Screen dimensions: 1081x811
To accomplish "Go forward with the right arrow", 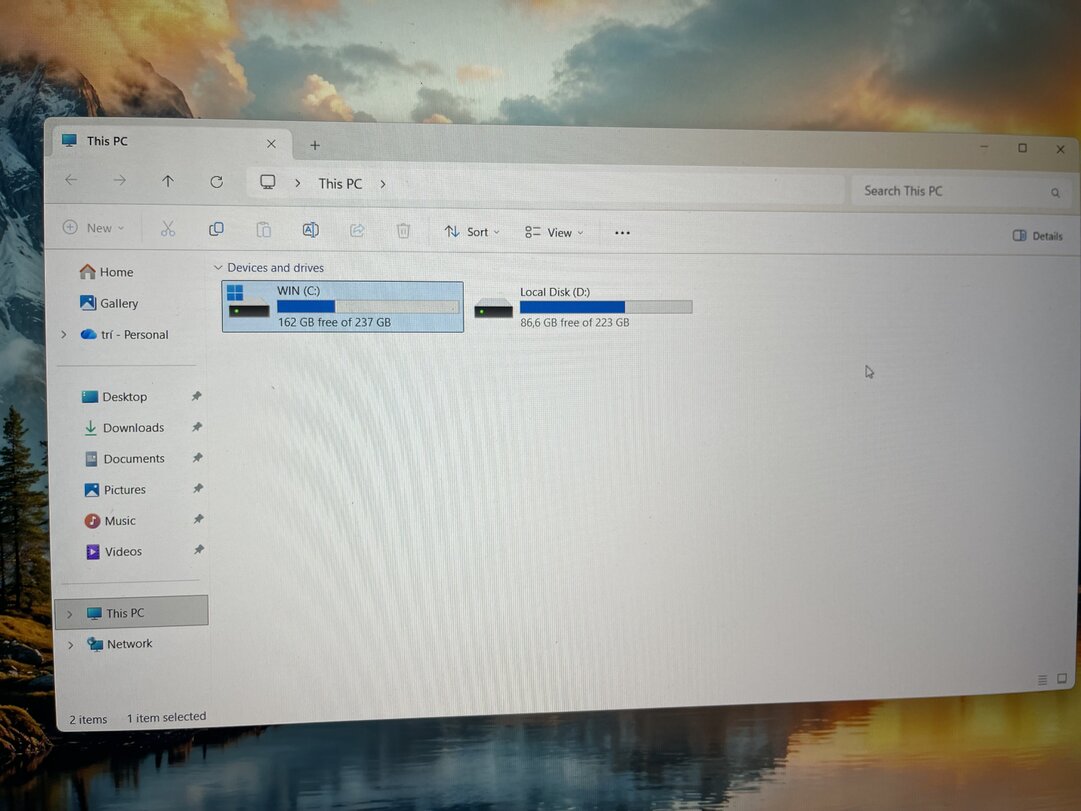I will pyautogui.click(x=119, y=180).
